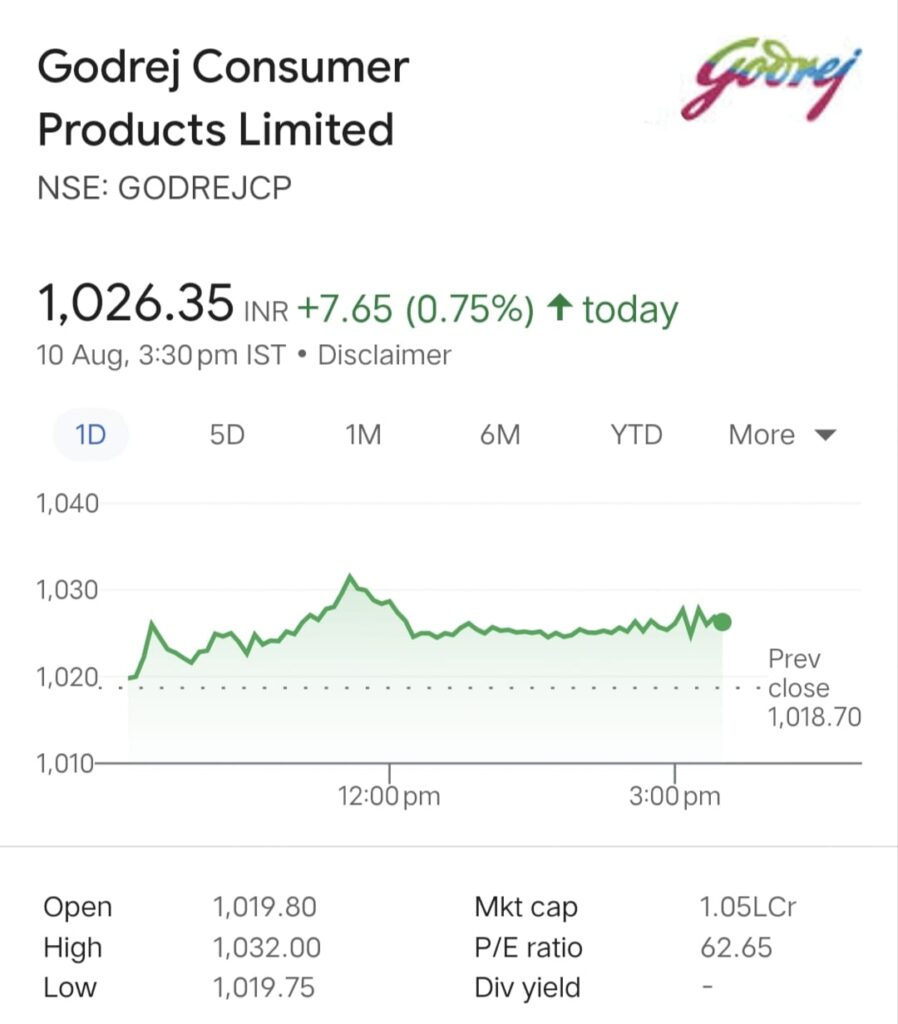Select the 6M time range
Image resolution: width=898 pixels, height=1024 pixels.
pos(500,435)
